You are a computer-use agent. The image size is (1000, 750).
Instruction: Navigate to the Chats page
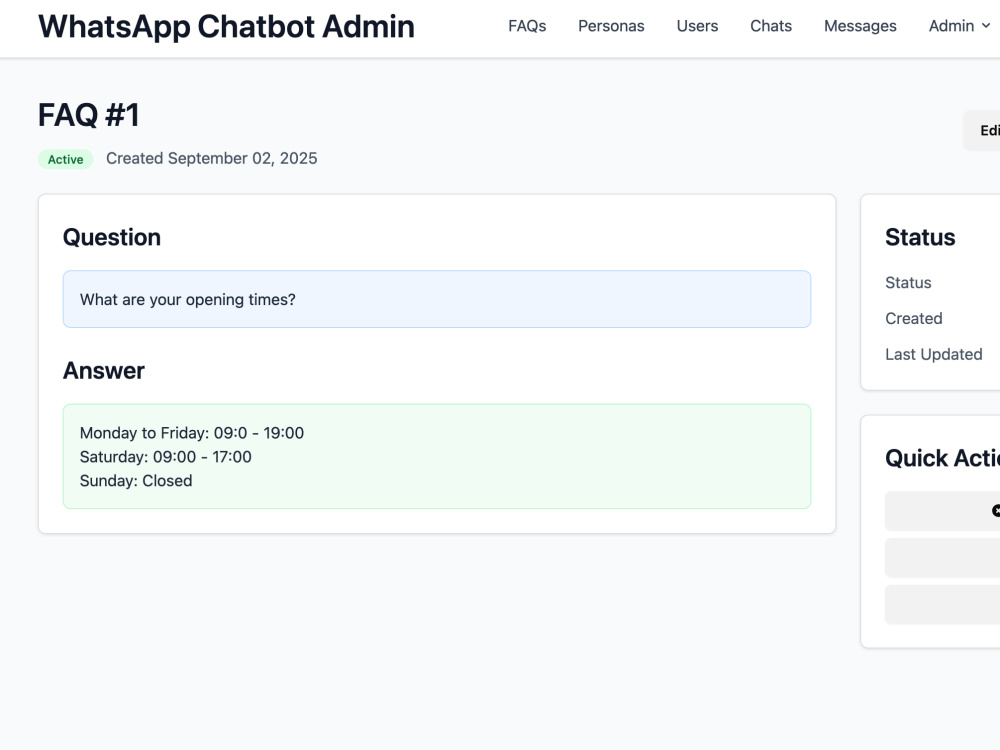point(770,26)
